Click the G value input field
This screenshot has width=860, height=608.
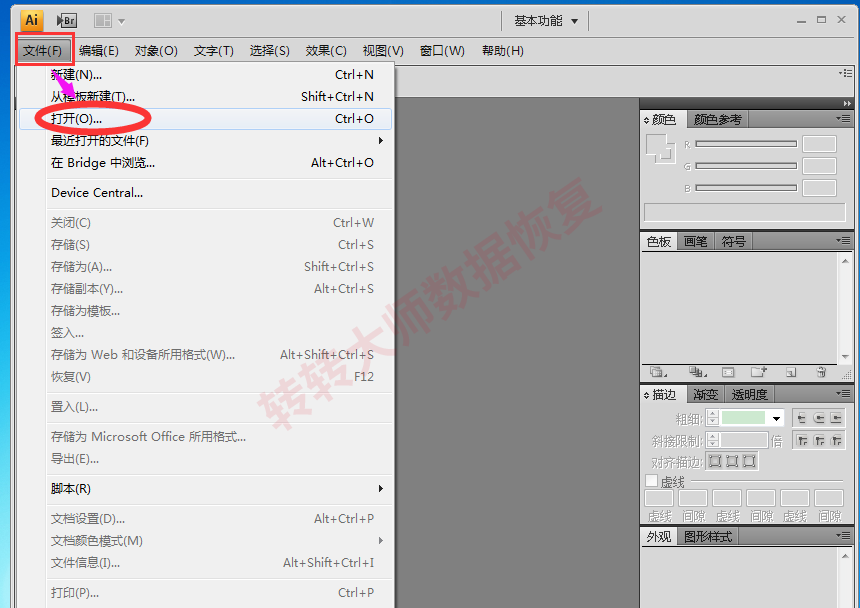(x=819, y=166)
